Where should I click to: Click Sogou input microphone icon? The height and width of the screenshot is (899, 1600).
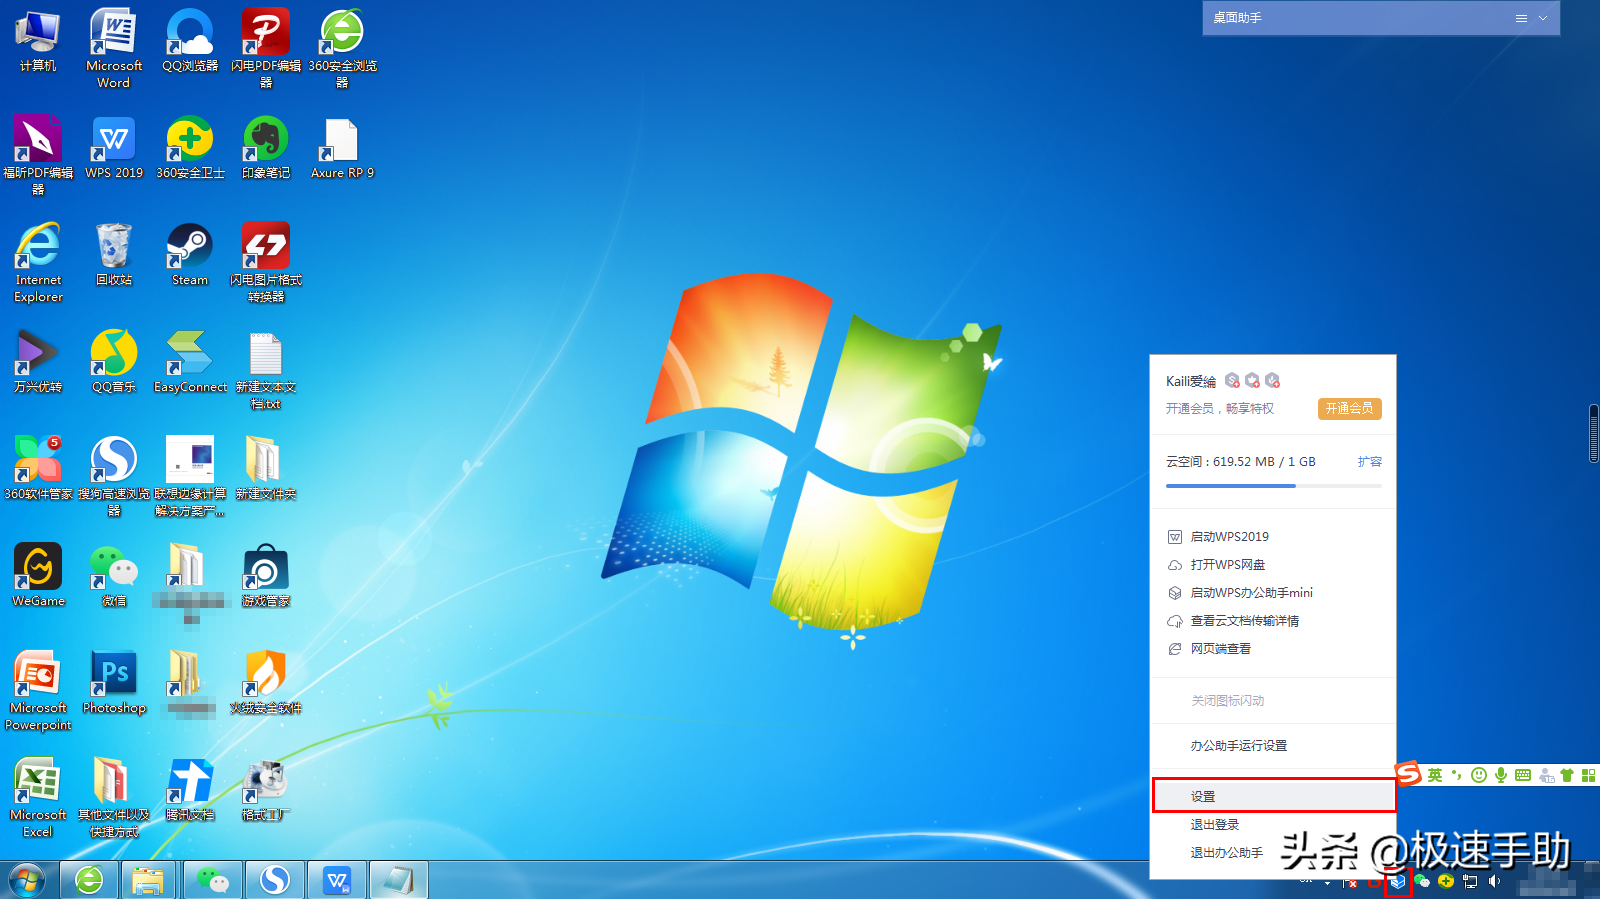(1501, 775)
